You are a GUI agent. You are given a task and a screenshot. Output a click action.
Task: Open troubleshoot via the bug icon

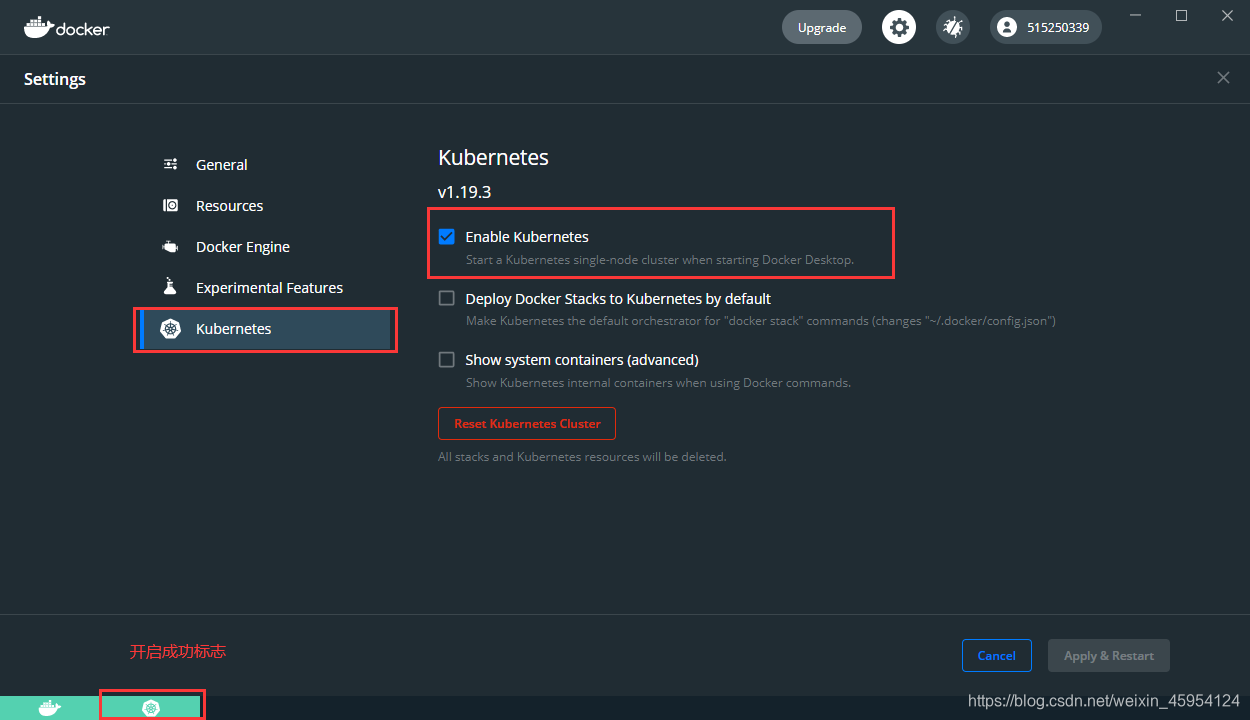point(952,27)
